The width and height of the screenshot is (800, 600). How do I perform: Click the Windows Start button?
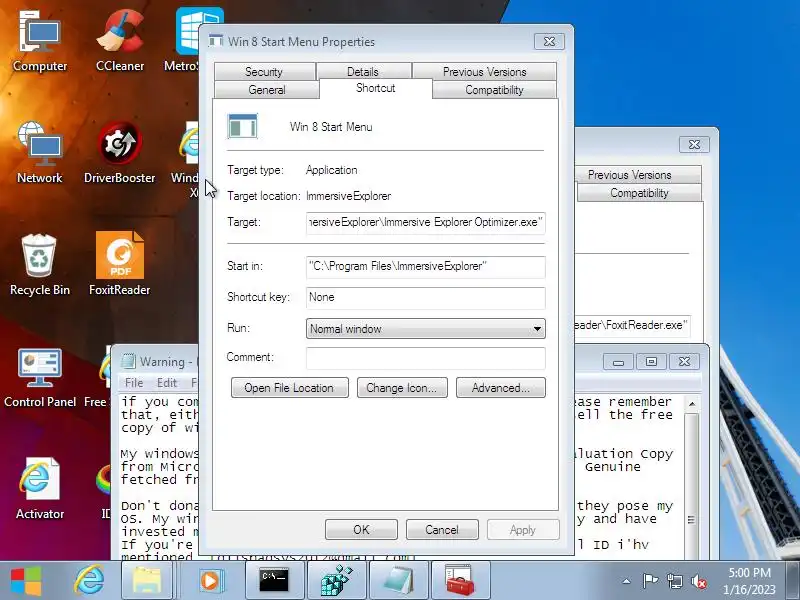pos(26,581)
